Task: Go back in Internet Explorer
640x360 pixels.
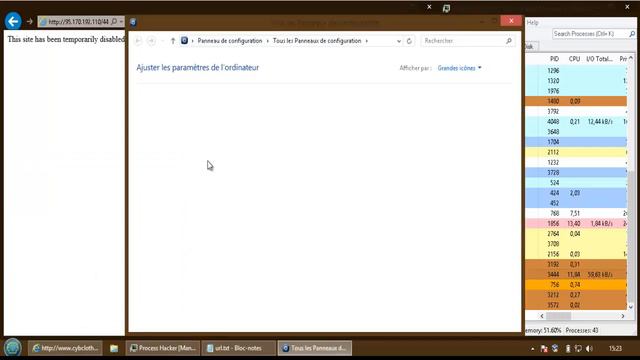Action: pyautogui.click(x=13, y=21)
